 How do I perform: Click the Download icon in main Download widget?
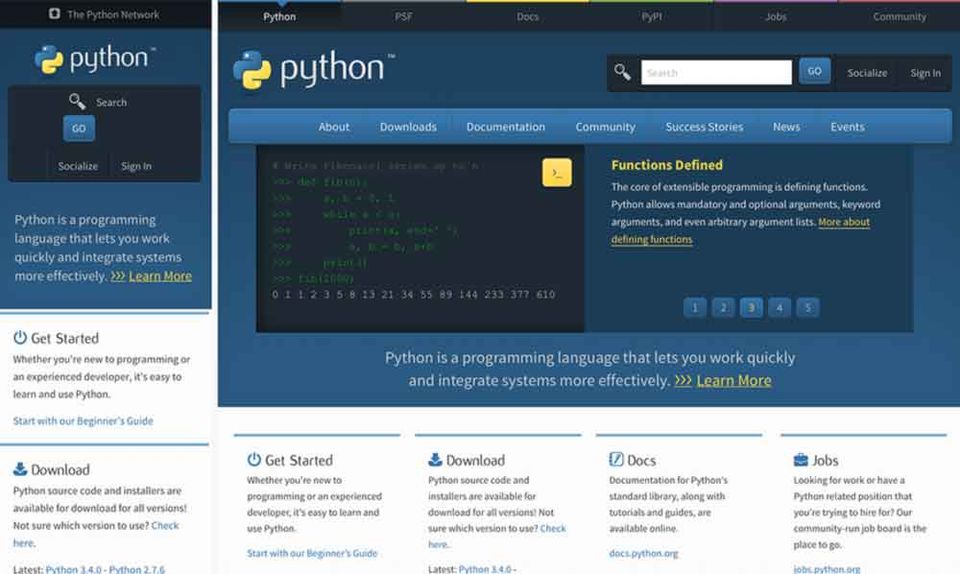[x=435, y=460]
